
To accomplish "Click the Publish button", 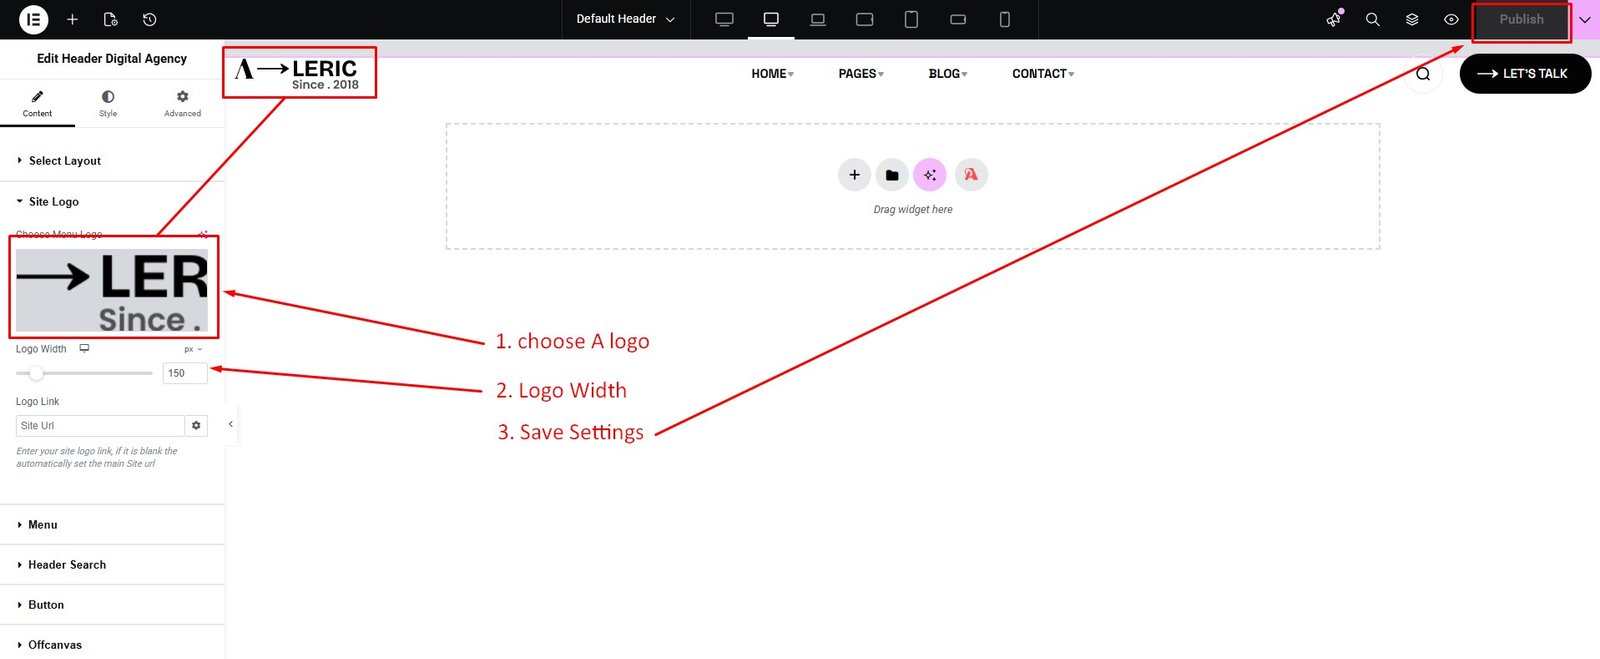I will tap(1520, 20).
